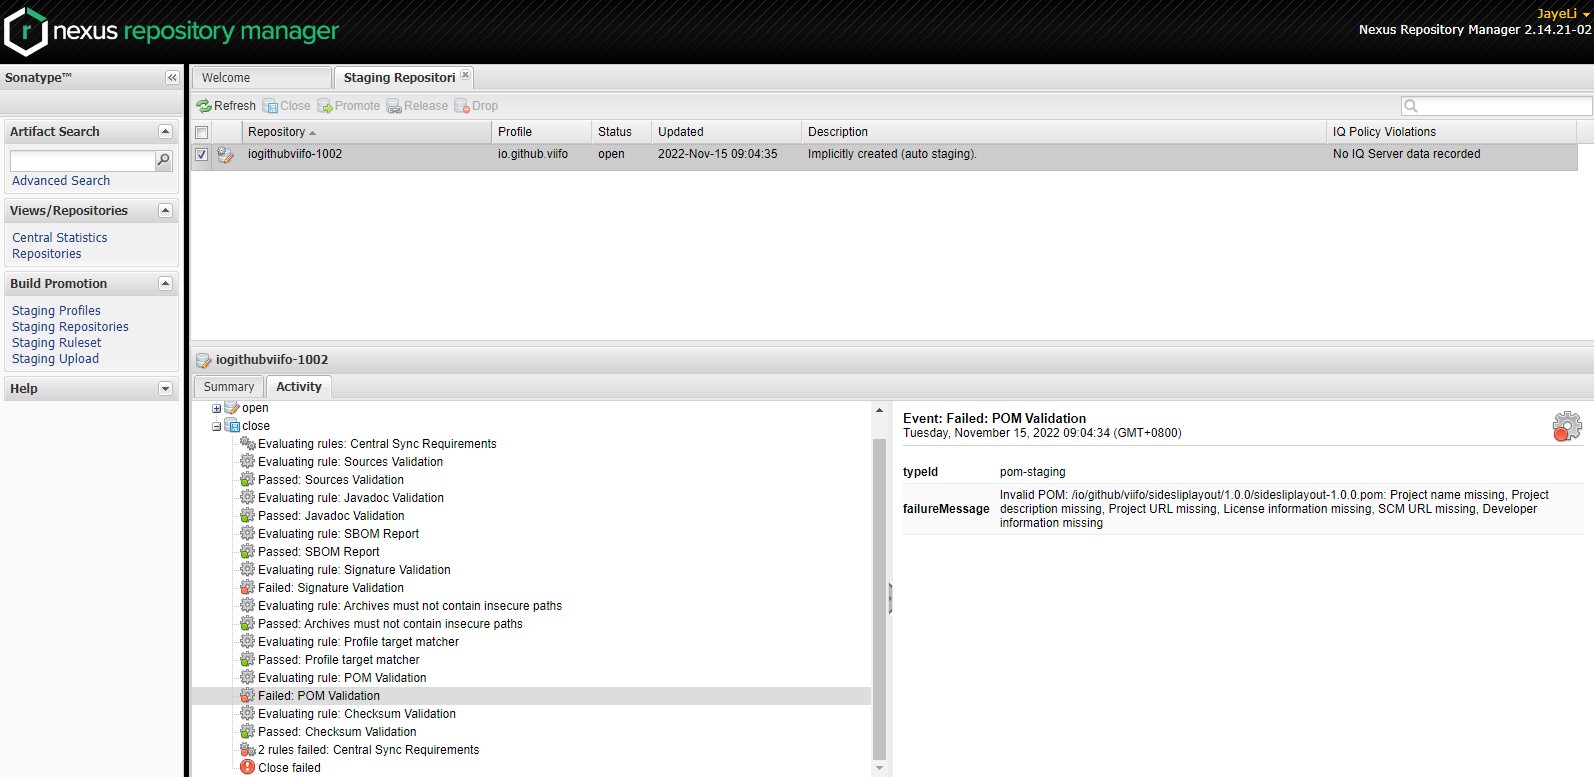The width and height of the screenshot is (1594, 777).
Task: Collapse the close activity tree node
Action: pyautogui.click(x=216, y=426)
